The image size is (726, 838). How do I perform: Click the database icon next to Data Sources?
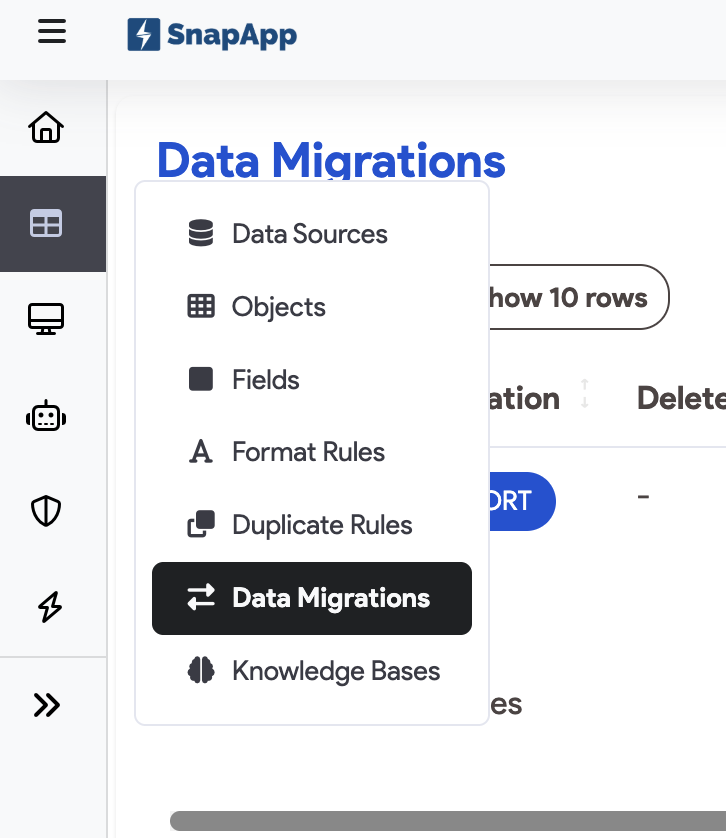pyautogui.click(x=200, y=234)
